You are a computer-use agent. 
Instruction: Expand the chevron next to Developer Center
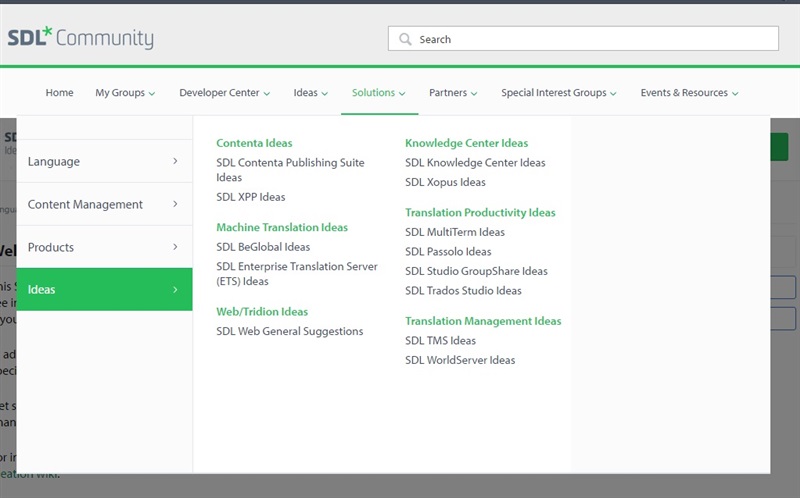[267, 93]
